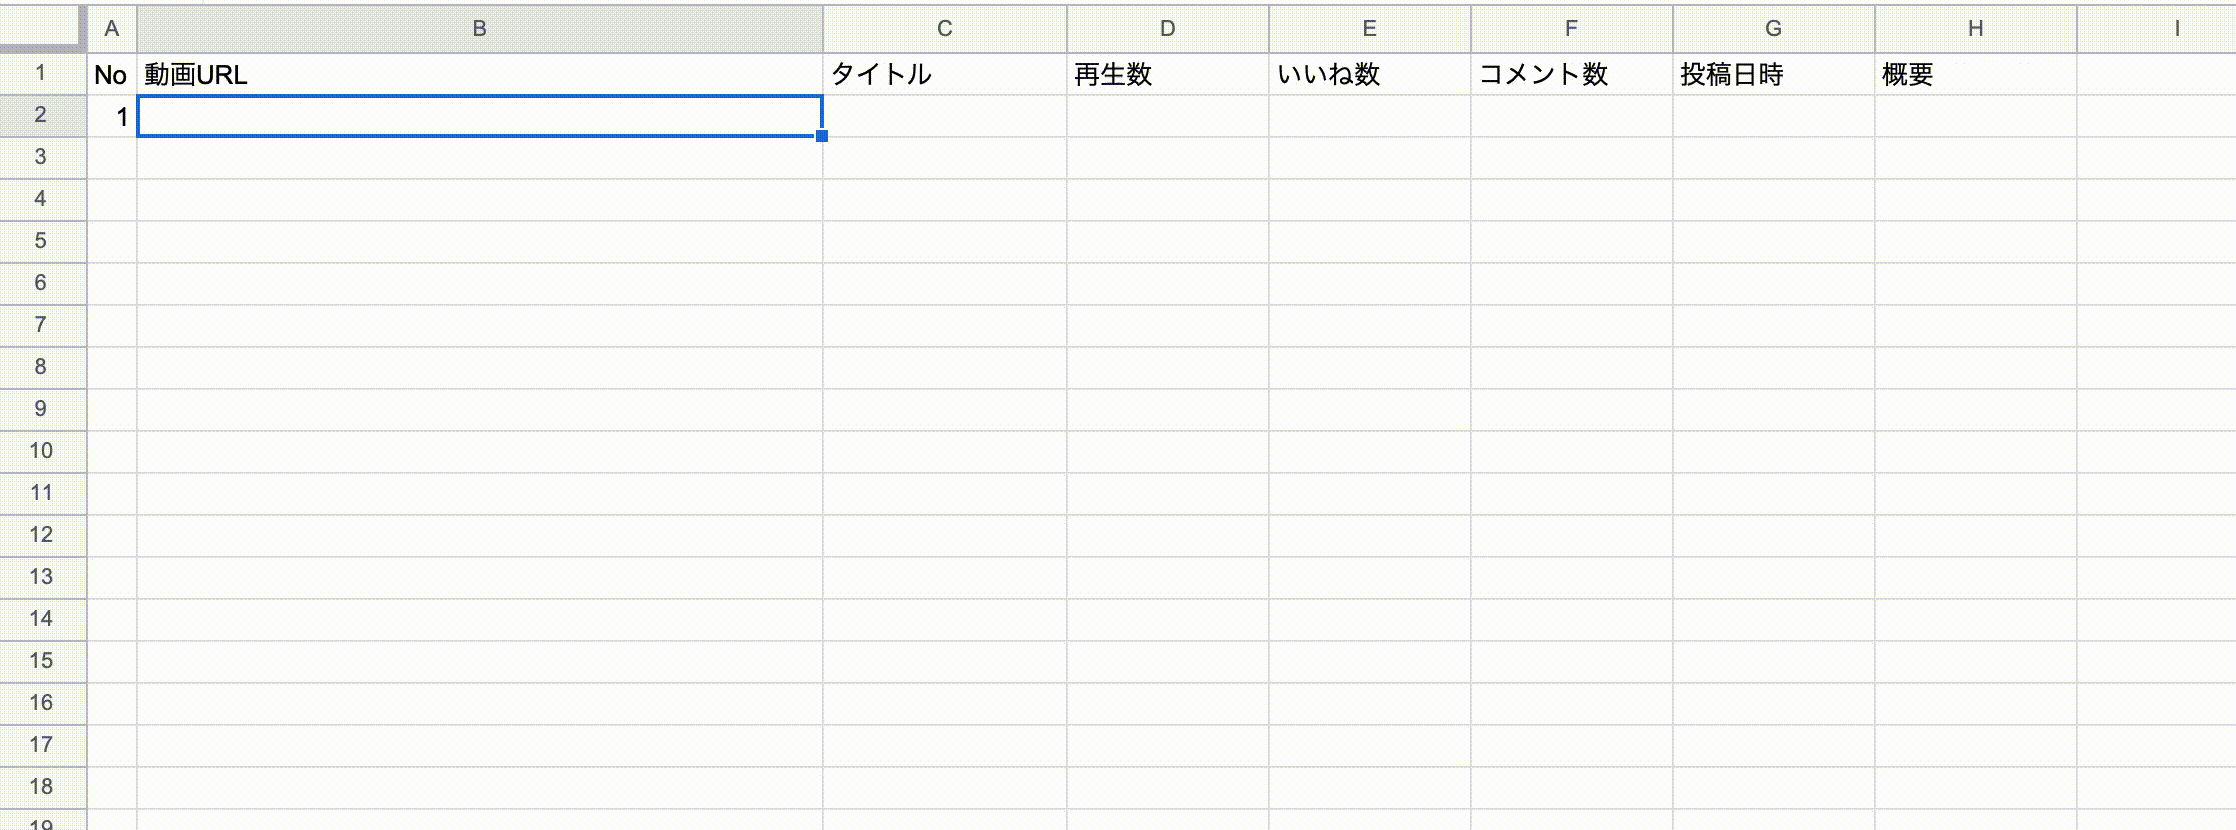
Task: Select column F header
Action: (1572, 29)
